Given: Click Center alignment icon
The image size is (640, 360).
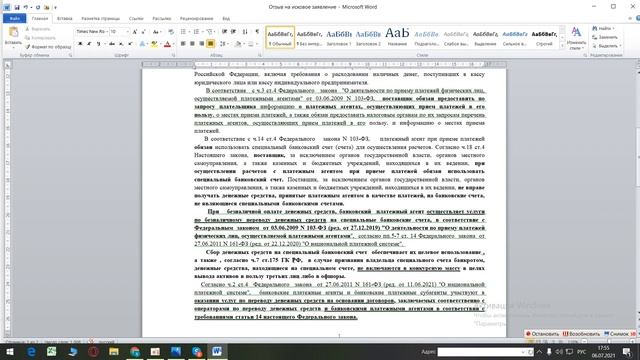Looking at the screenshot, I should coord(192,44).
